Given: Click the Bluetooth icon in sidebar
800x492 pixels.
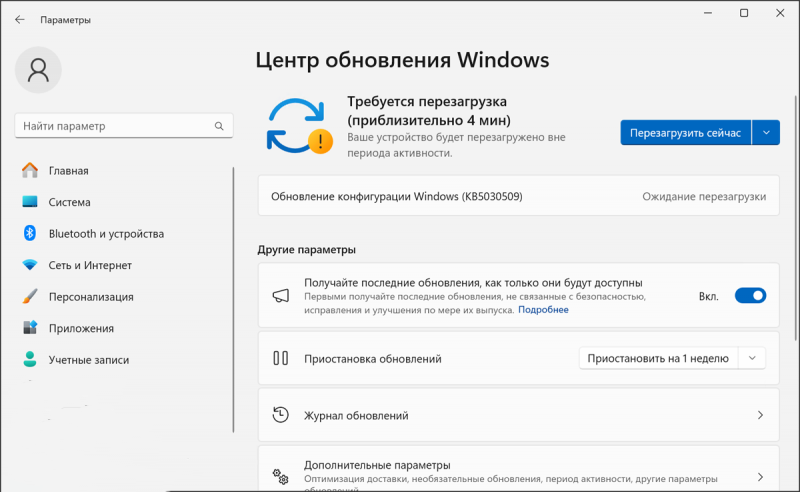Looking at the screenshot, I should (x=30, y=233).
